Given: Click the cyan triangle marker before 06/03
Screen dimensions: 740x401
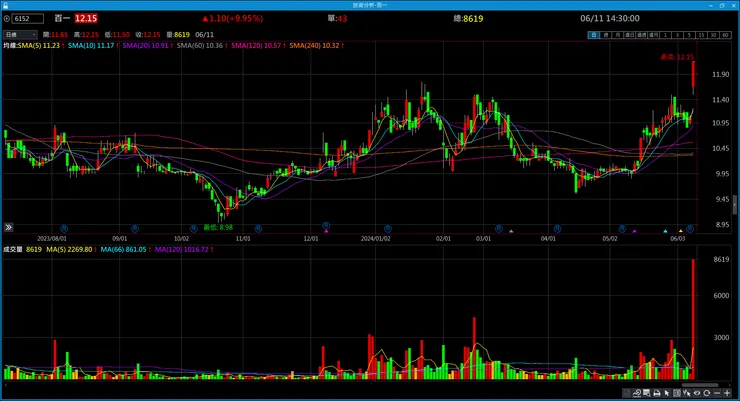Looking at the screenshot, I should click(x=665, y=231).
